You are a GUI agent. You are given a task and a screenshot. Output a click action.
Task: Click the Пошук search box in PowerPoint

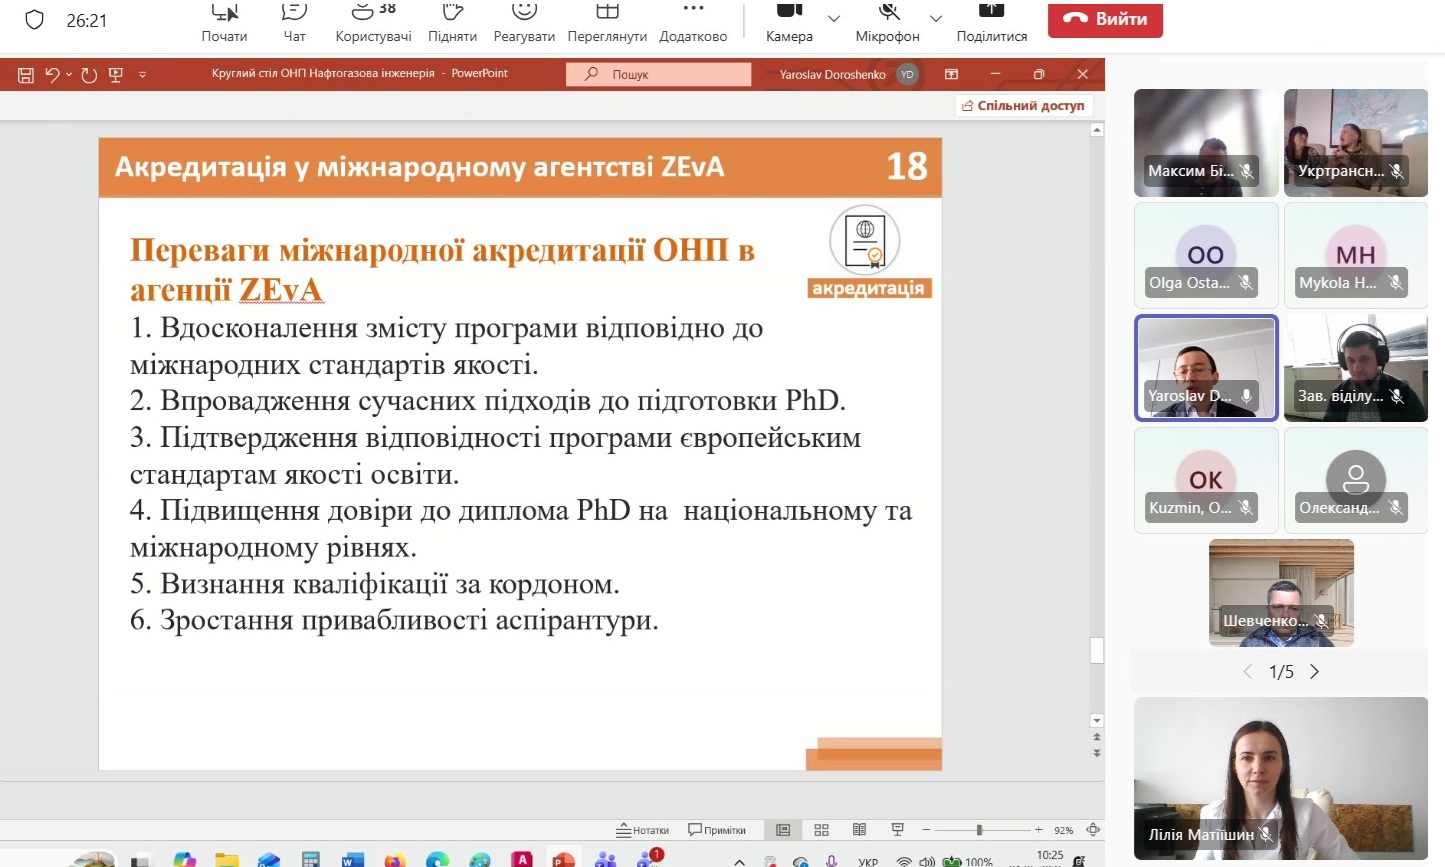click(658, 74)
